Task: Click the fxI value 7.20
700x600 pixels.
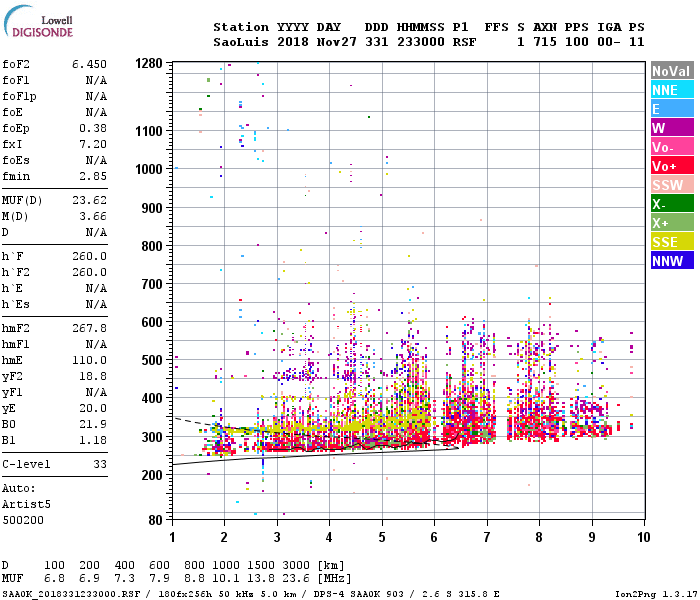Action: click(93, 144)
